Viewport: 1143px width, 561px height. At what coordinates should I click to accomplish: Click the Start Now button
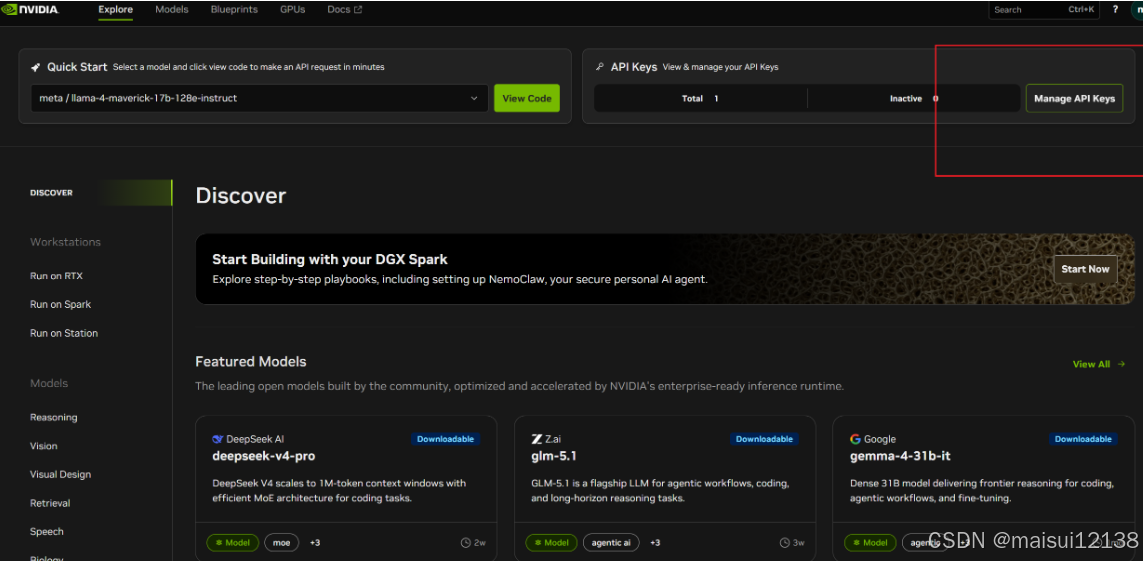(1085, 269)
